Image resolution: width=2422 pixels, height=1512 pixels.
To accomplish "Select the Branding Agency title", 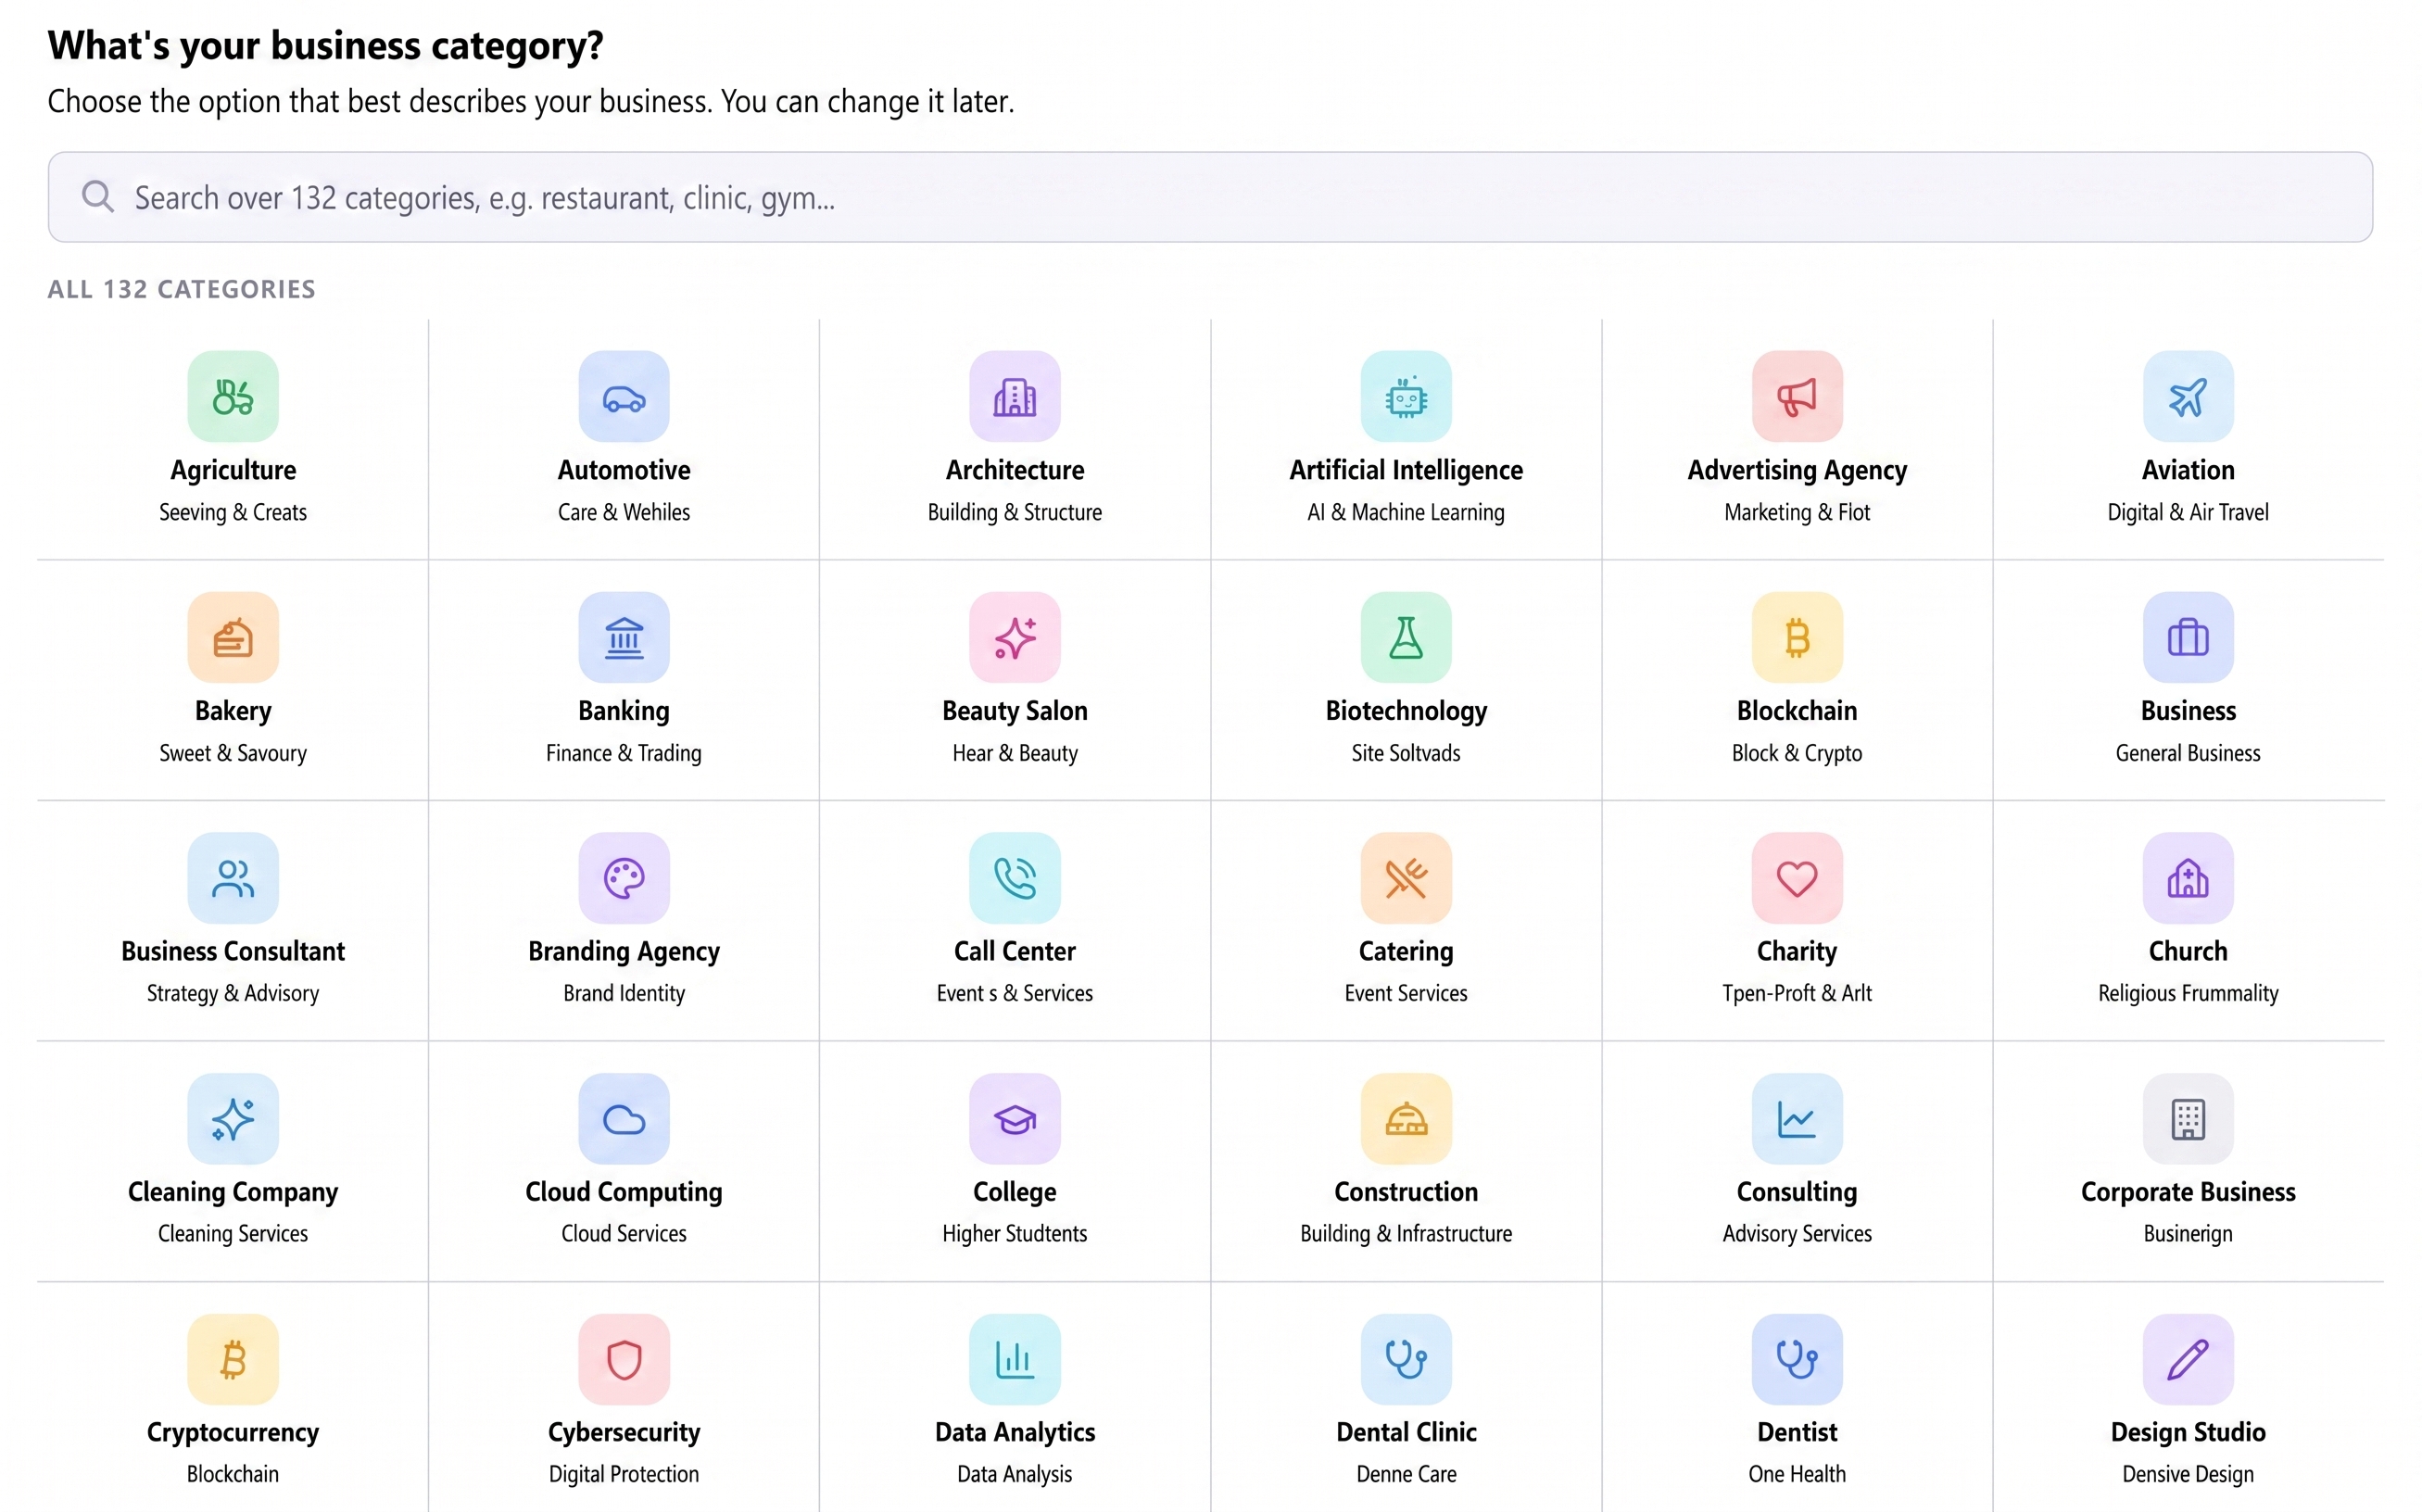I will 624,951.
